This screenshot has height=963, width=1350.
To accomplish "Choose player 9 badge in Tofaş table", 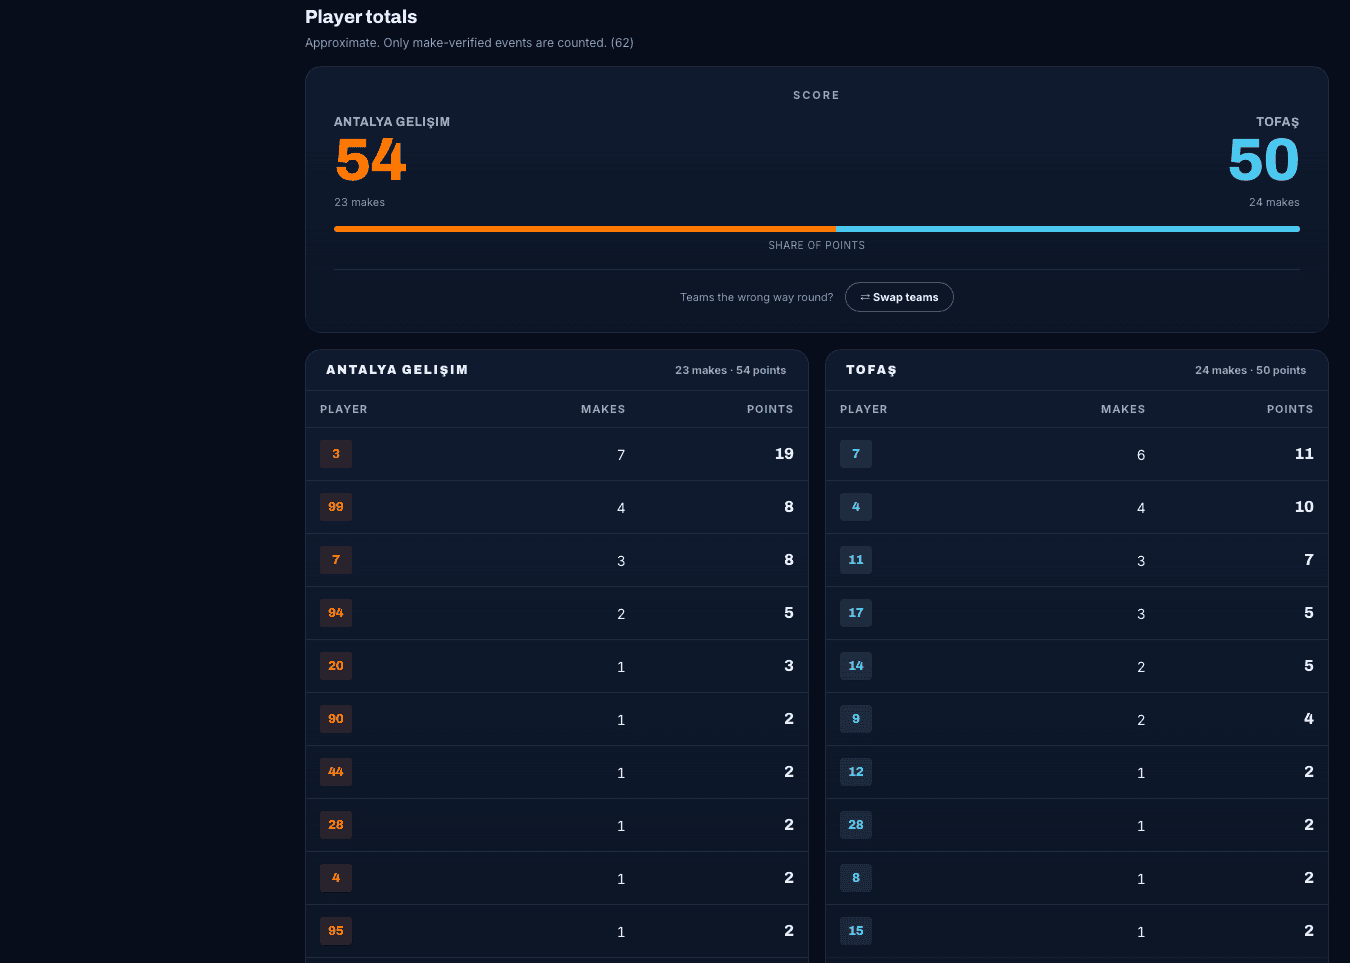I will point(856,719).
